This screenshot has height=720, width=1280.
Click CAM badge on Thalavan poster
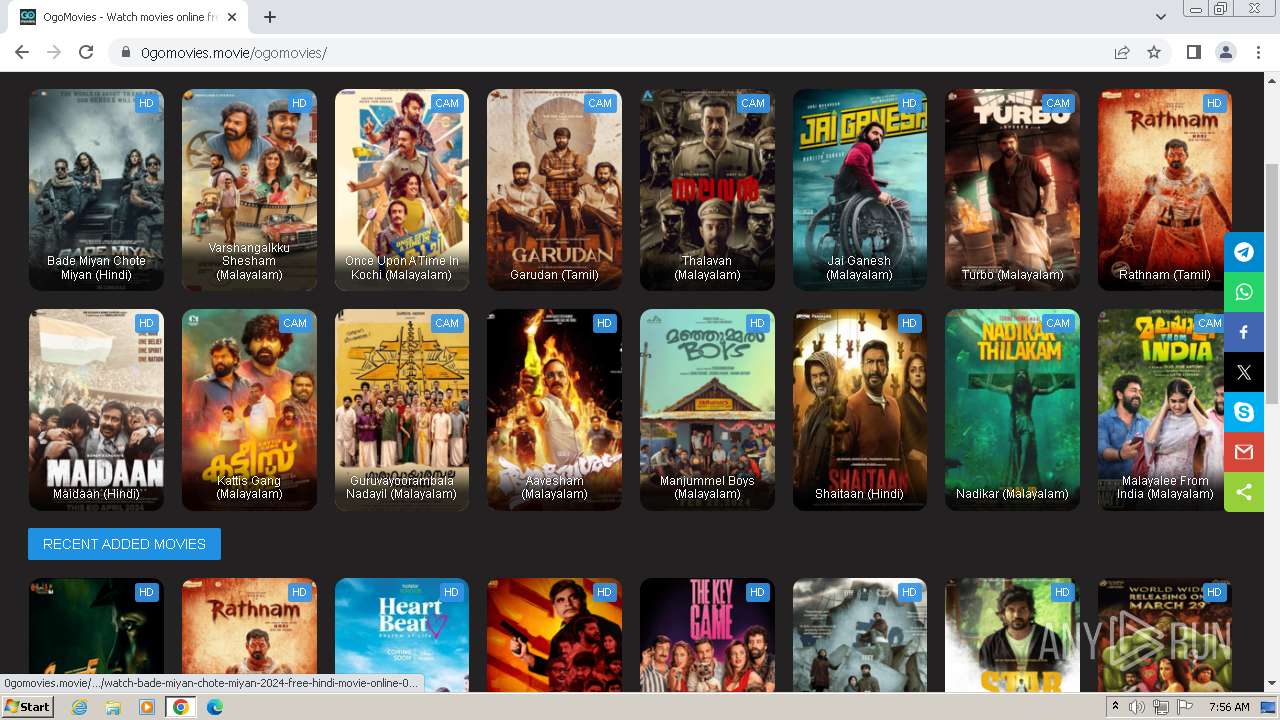pyautogui.click(x=753, y=103)
